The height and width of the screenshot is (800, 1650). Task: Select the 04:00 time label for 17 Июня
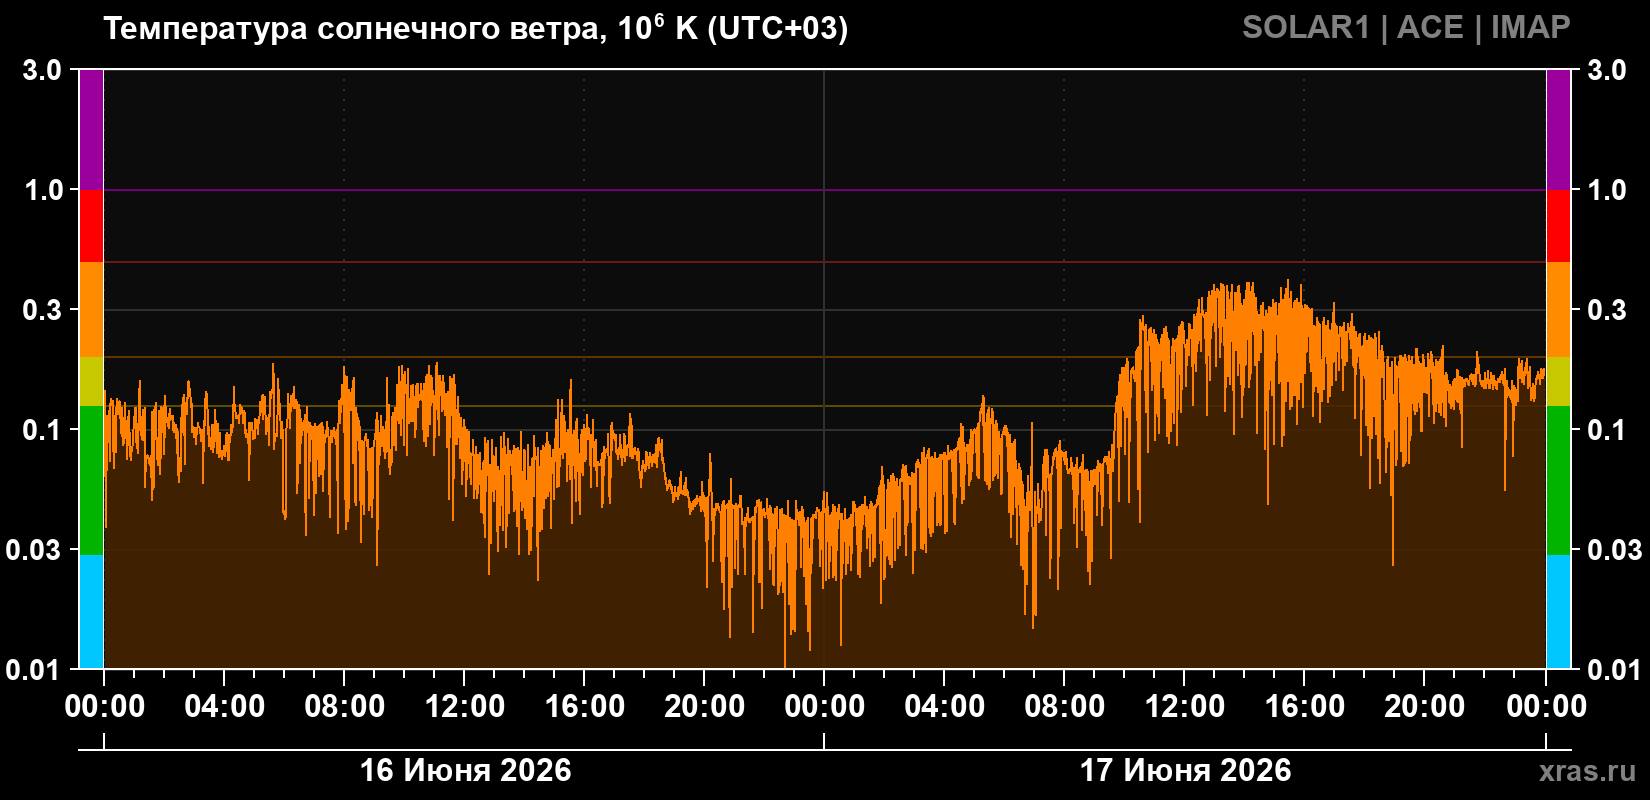point(945,706)
